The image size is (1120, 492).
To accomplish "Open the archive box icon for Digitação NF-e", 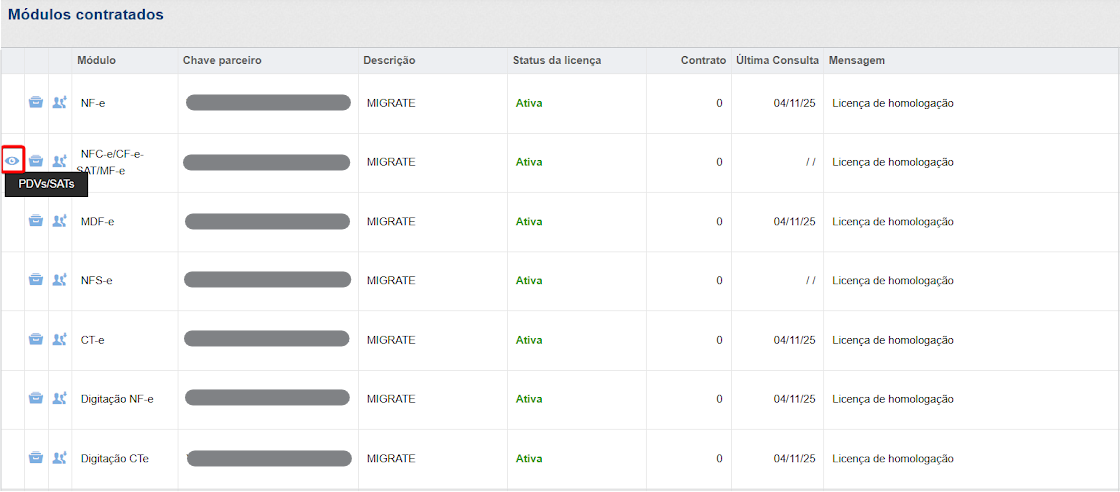I will tap(36, 398).
